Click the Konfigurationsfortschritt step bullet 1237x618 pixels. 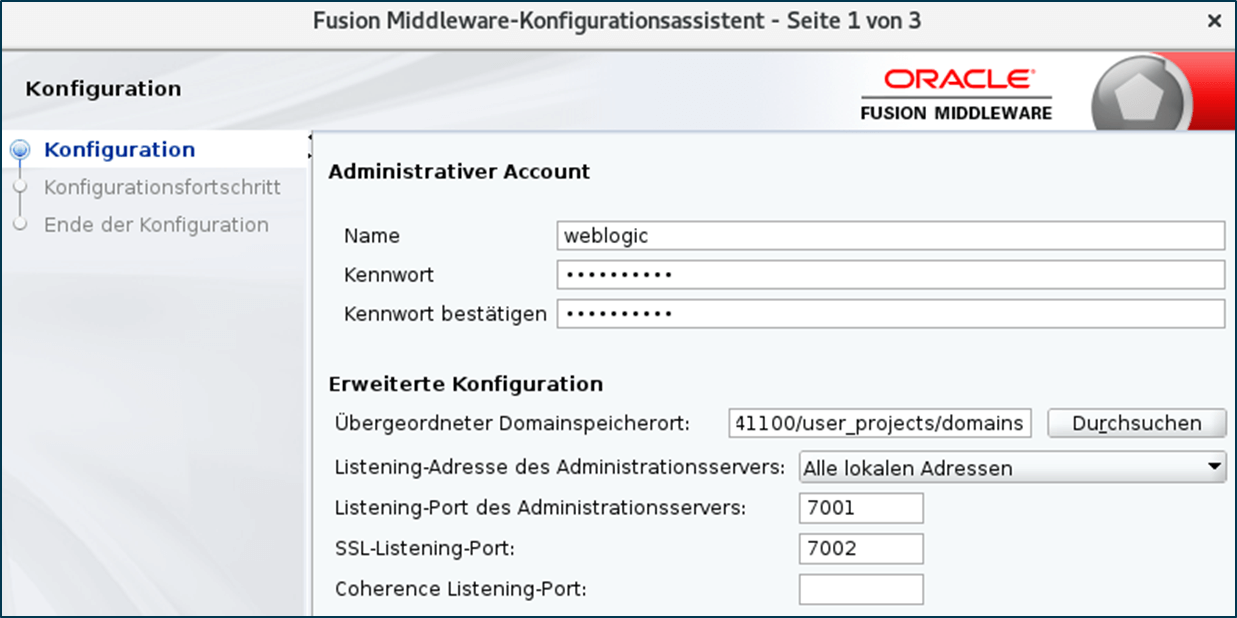click(20, 187)
